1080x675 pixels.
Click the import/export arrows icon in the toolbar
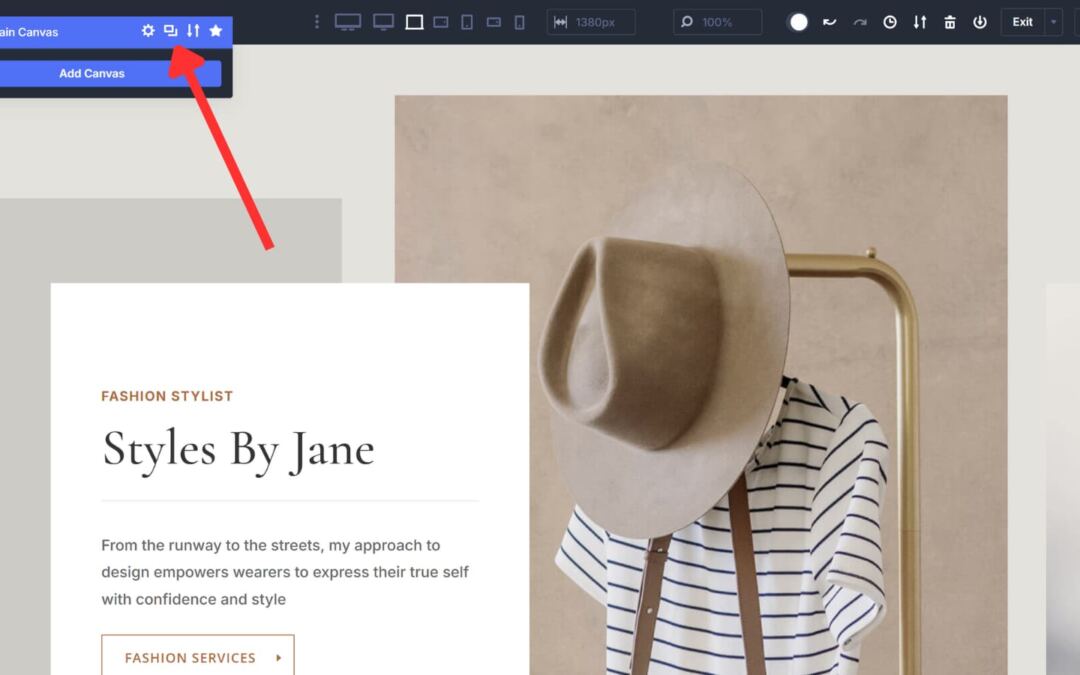coord(919,22)
